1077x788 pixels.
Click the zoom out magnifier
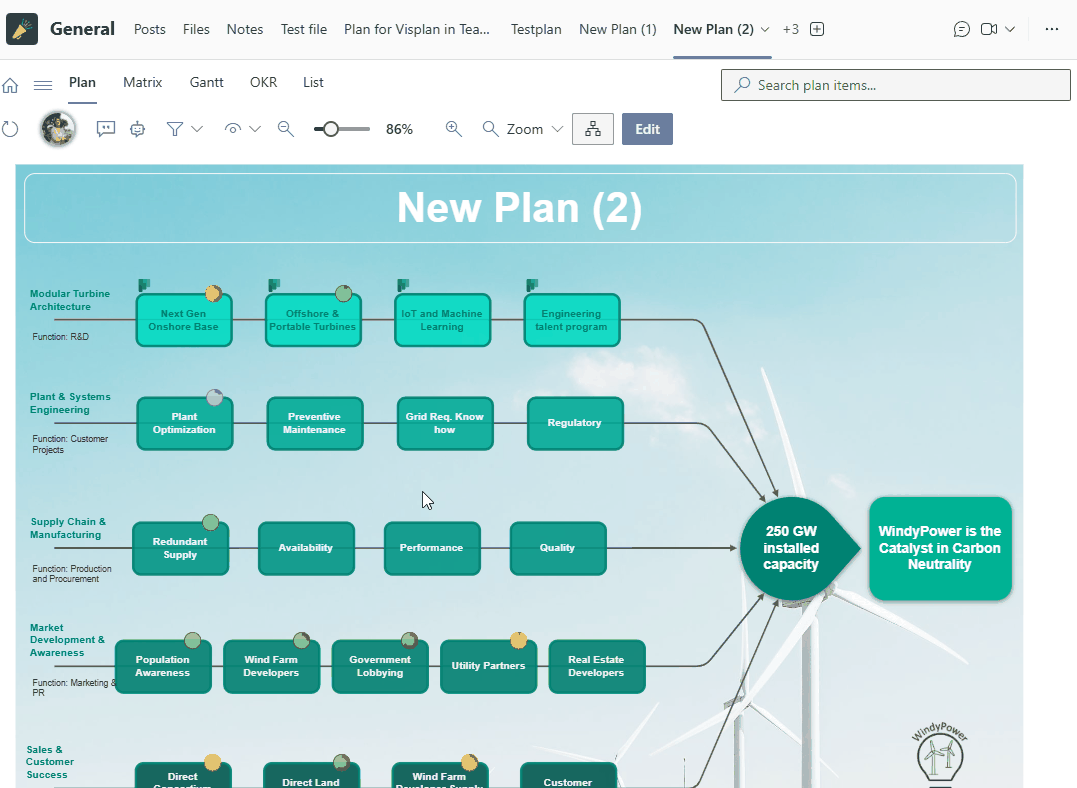tap(286, 129)
